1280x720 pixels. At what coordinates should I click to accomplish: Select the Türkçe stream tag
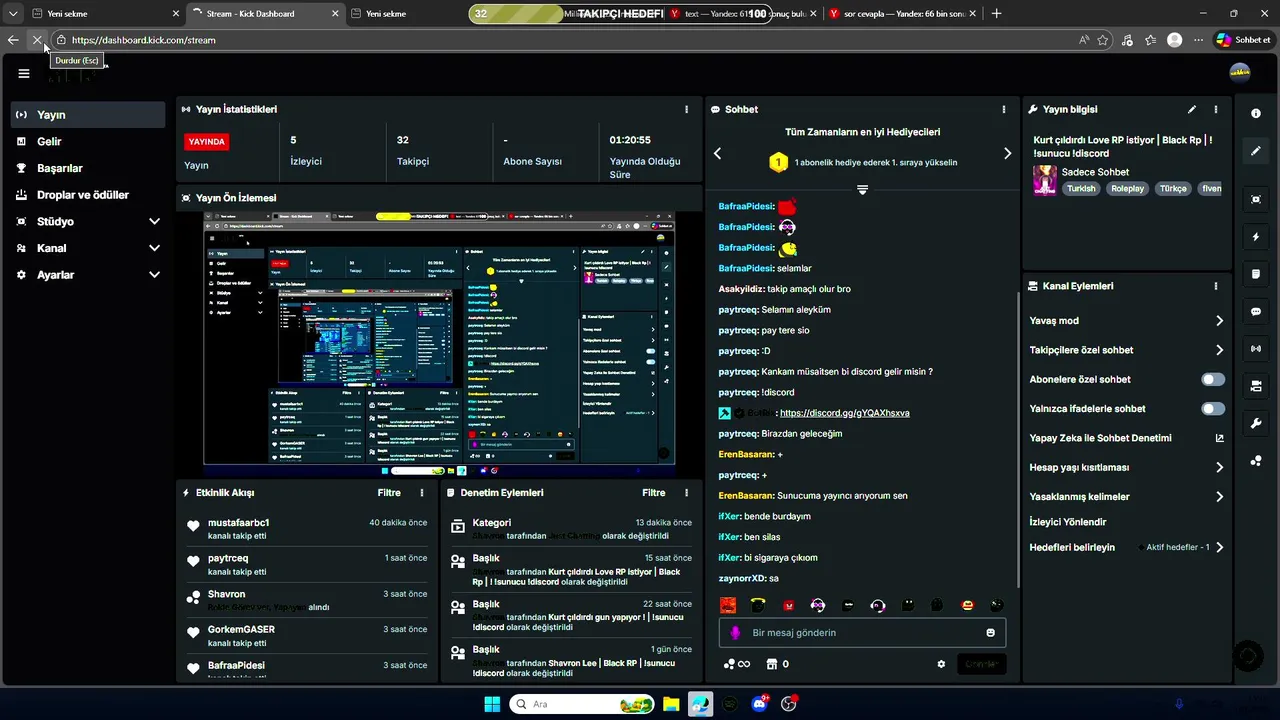point(1172,188)
